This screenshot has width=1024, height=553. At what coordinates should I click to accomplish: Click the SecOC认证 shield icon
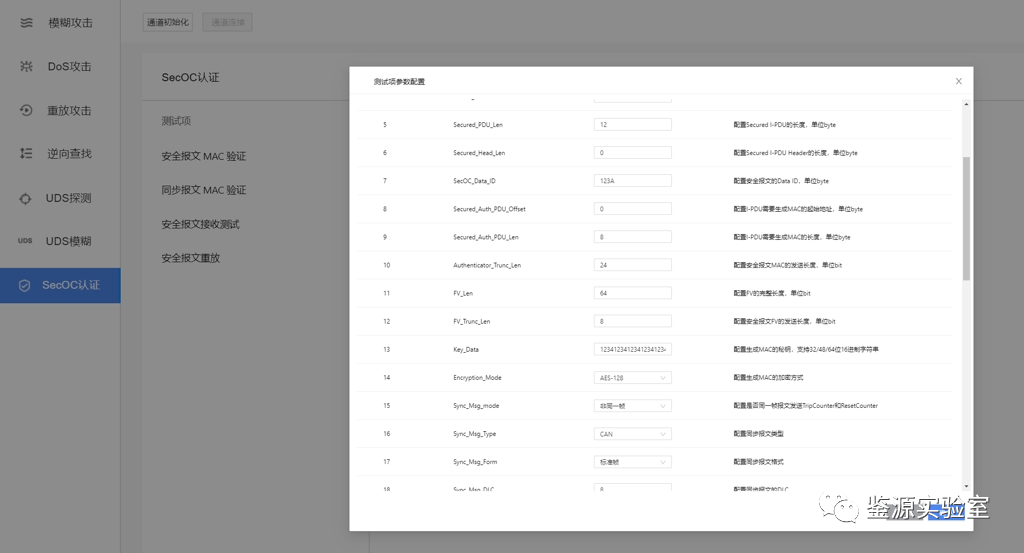[26, 285]
